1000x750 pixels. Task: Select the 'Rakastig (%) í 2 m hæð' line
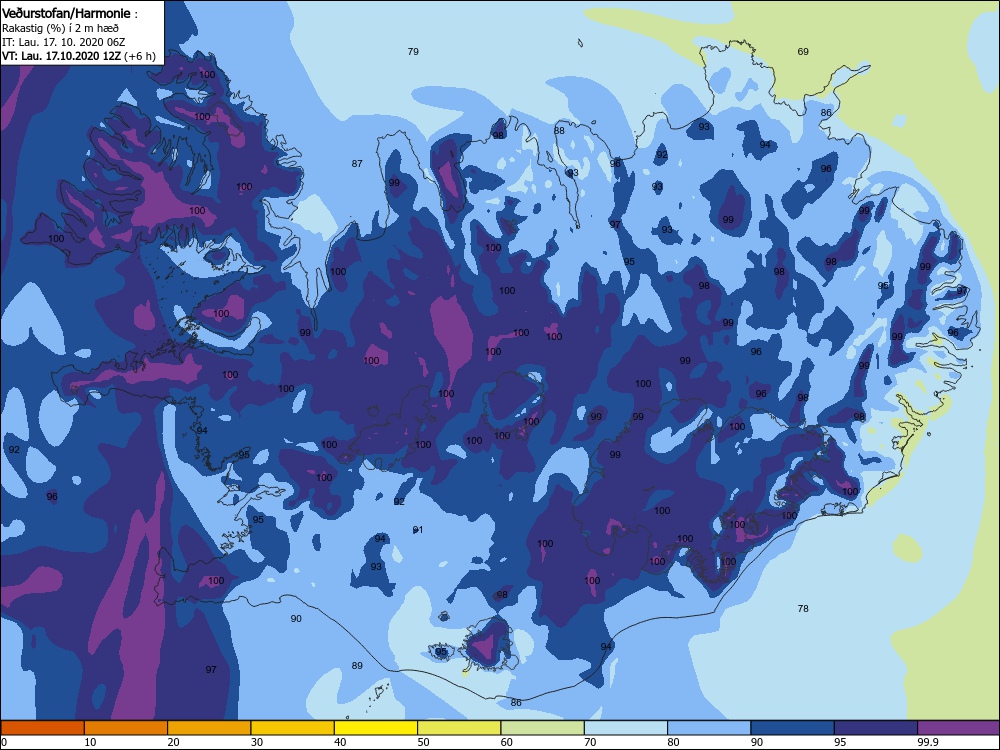[x=60, y=28]
